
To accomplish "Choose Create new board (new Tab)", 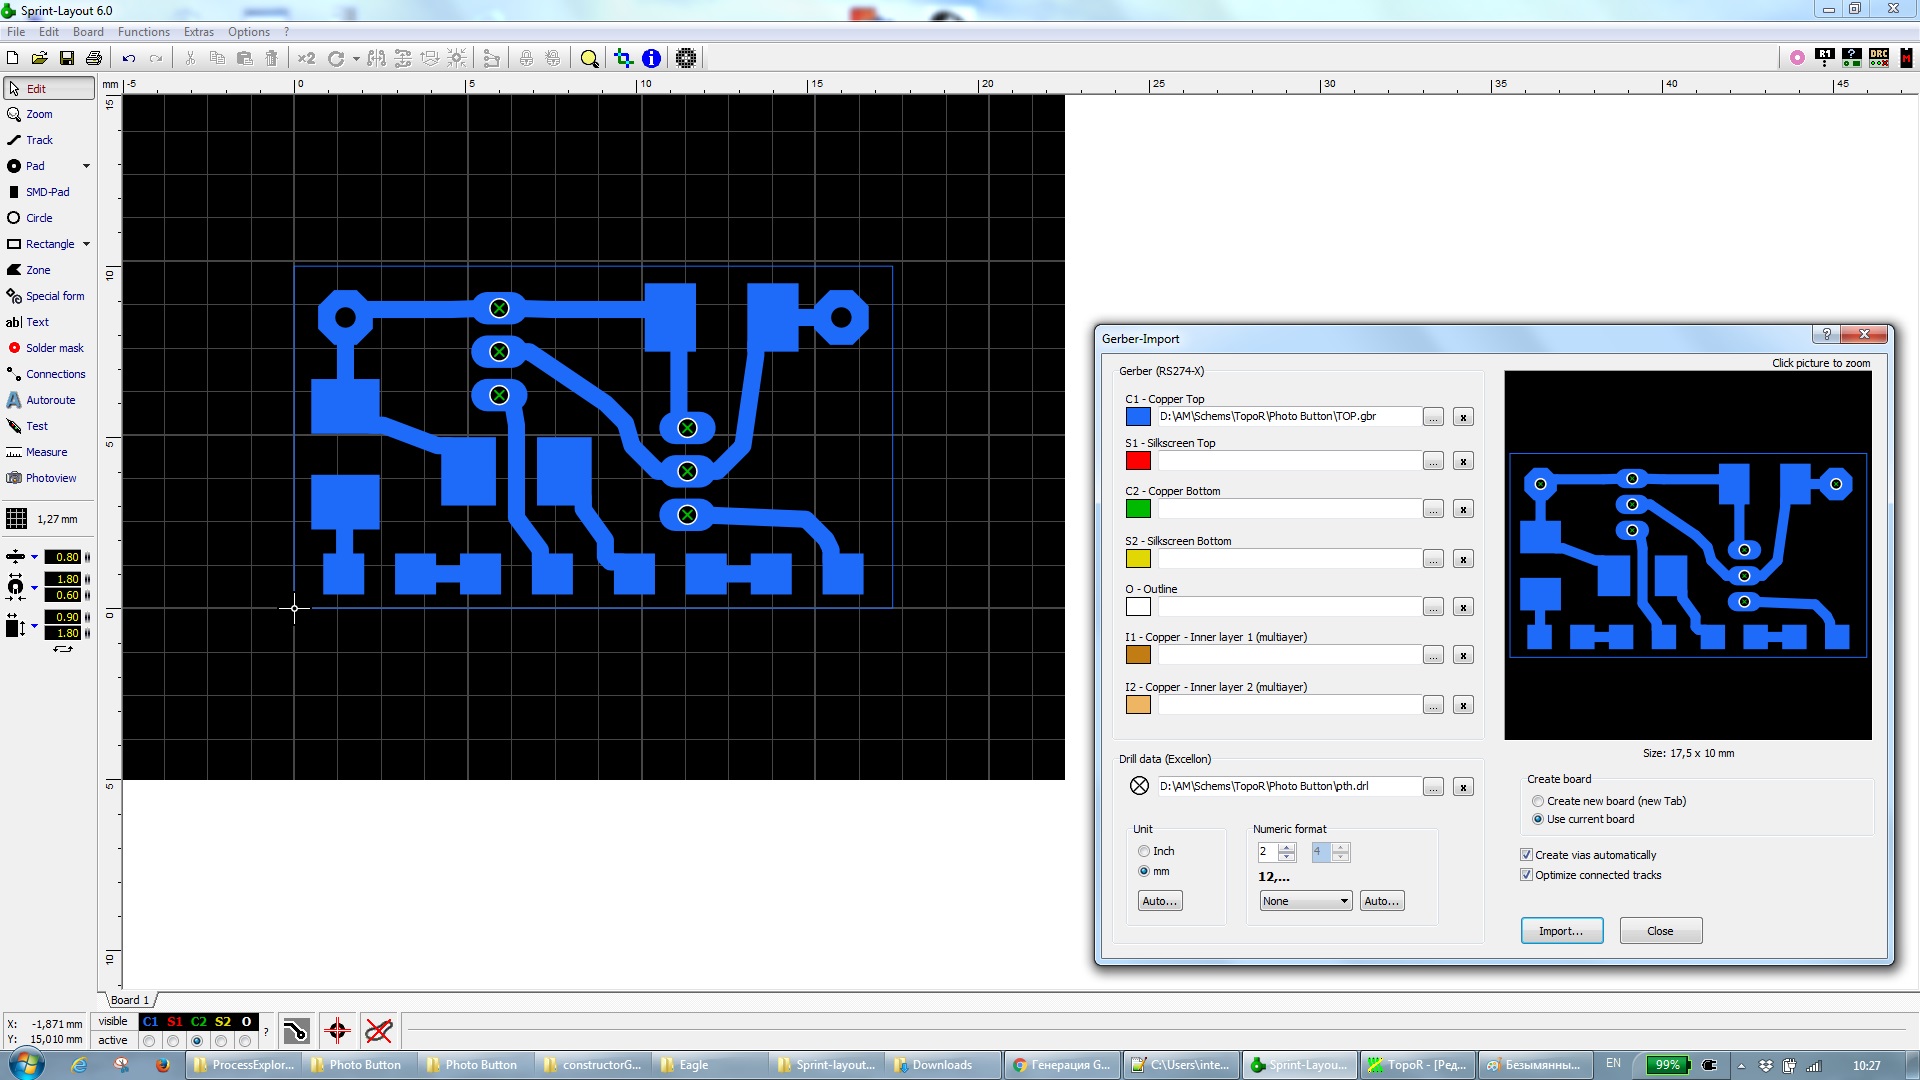I will pyautogui.click(x=1538, y=801).
